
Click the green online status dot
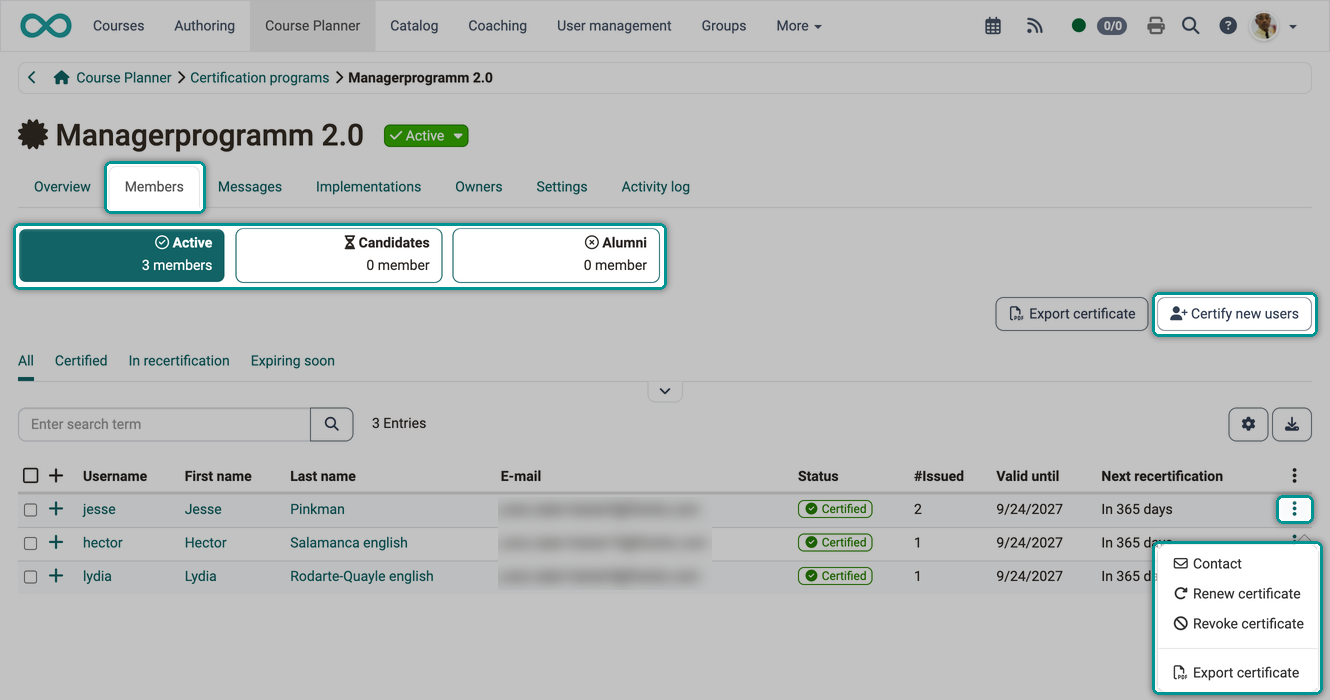[x=1078, y=26]
